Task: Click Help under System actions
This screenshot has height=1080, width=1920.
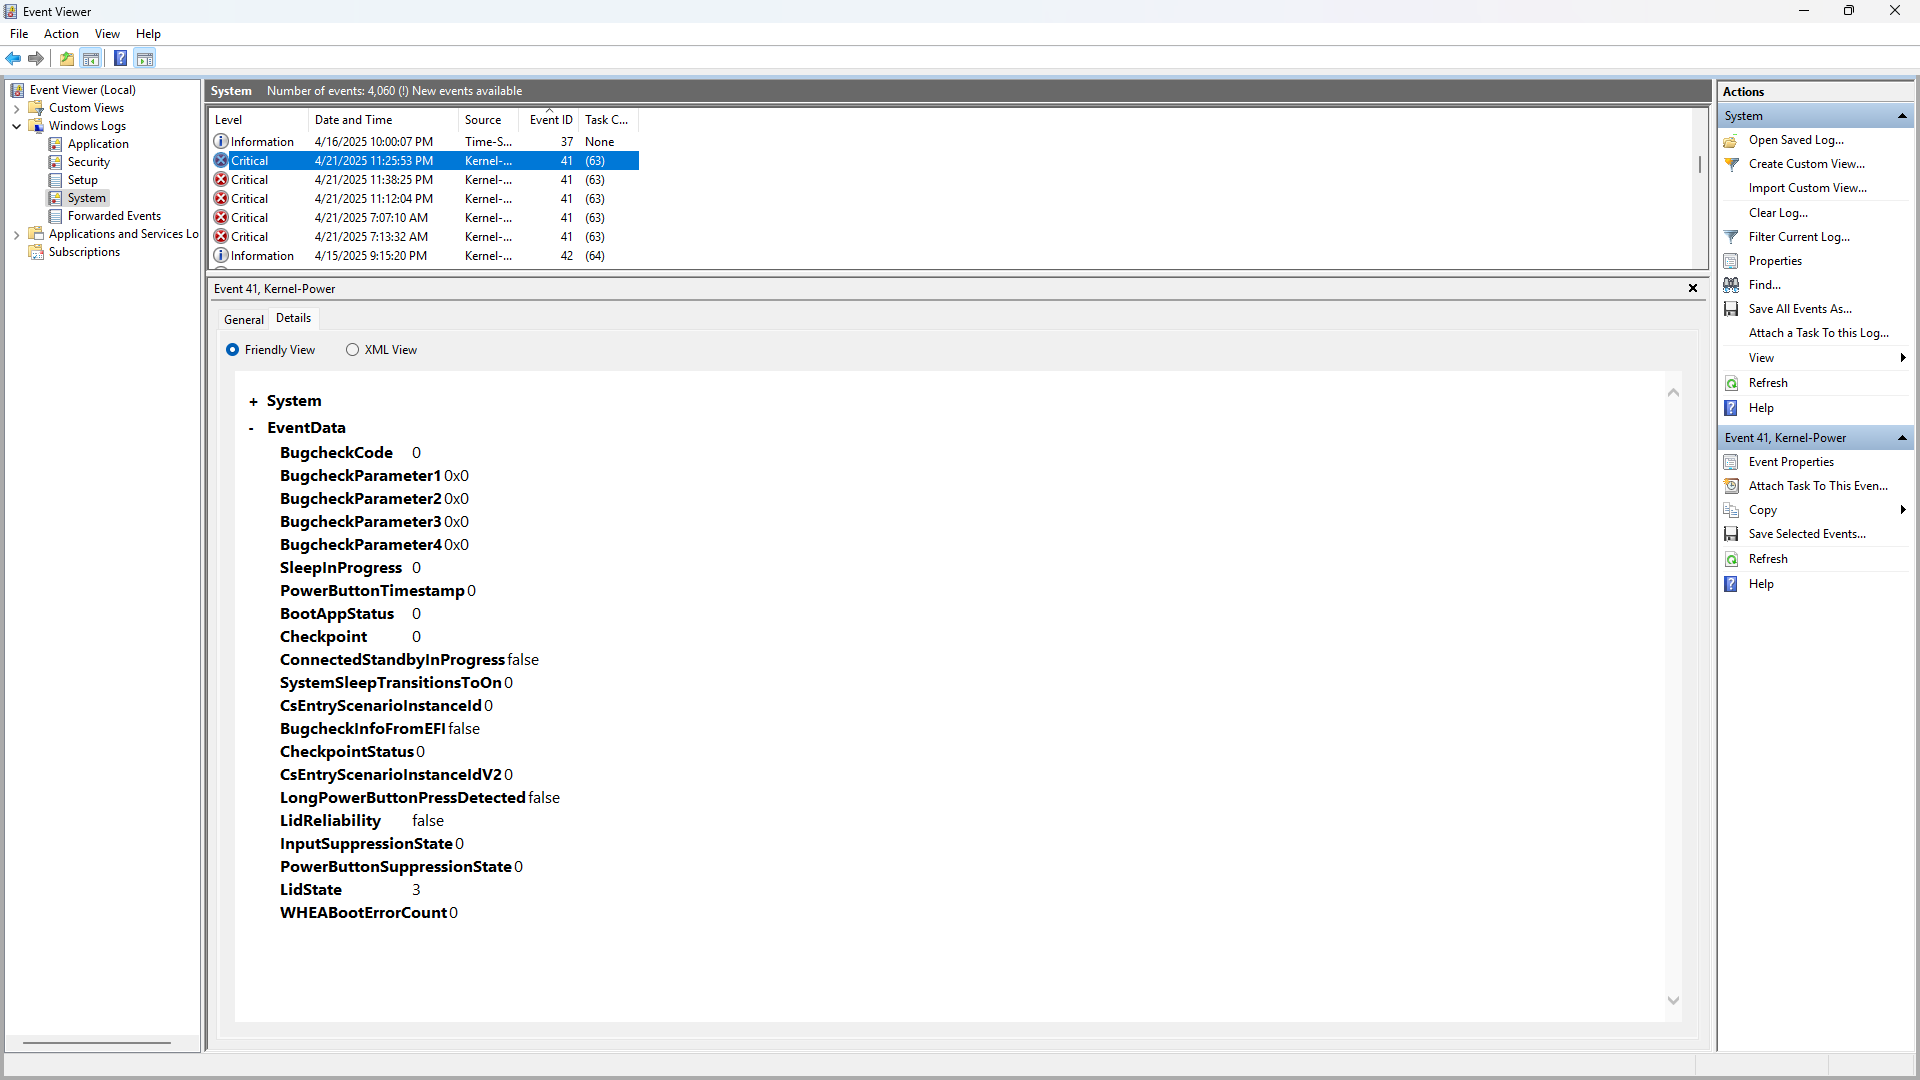Action: [x=1761, y=409]
